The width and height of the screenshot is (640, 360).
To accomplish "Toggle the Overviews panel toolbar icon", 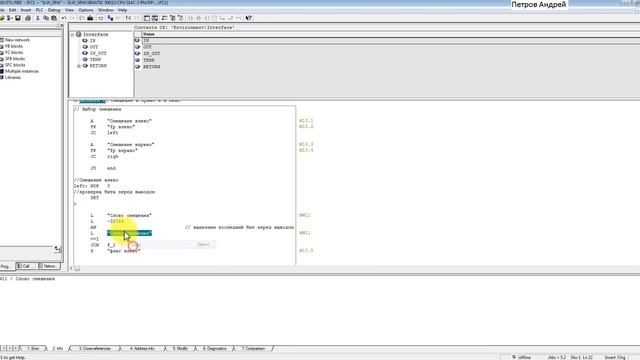I will click(147, 18).
